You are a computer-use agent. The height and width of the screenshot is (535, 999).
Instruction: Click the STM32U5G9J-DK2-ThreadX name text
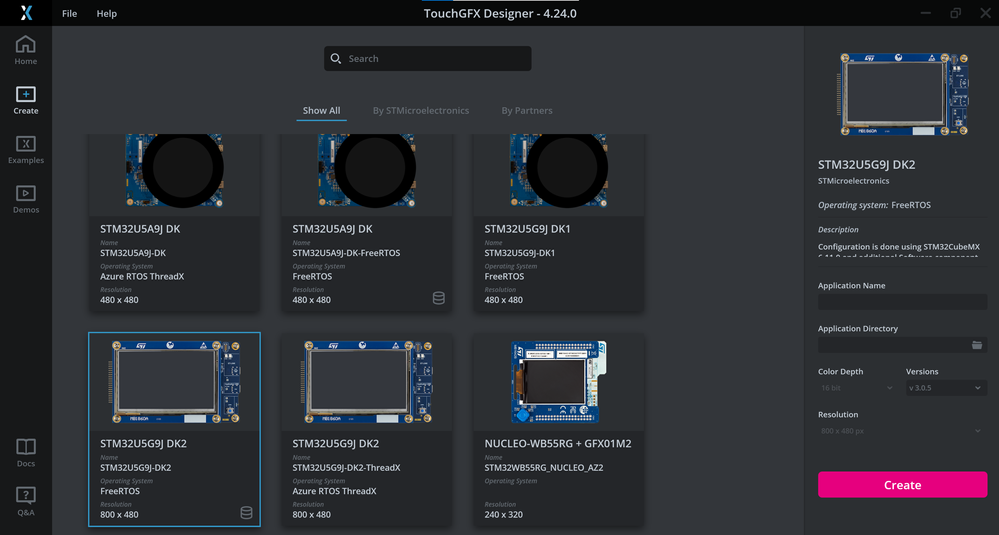click(347, 467)
